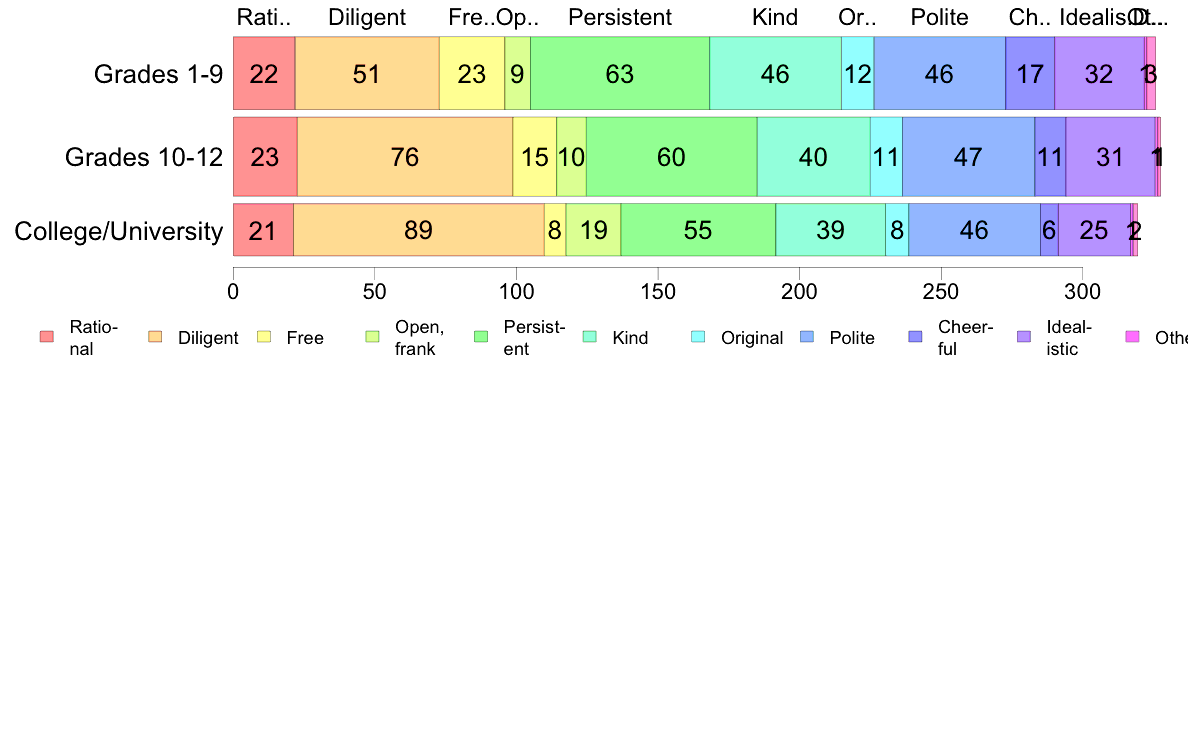Viewport: 1188px width, 736px height.
Task: Click the Persistent legend color swatch
Action: (x=480, y=337)
